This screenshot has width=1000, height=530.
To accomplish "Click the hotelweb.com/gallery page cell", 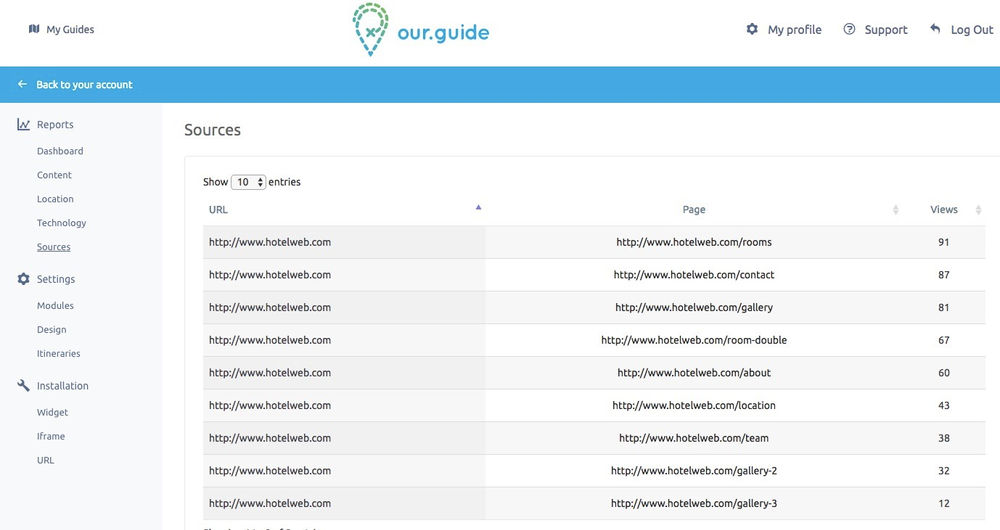I will pyautogui.click(x=694, y=307).
